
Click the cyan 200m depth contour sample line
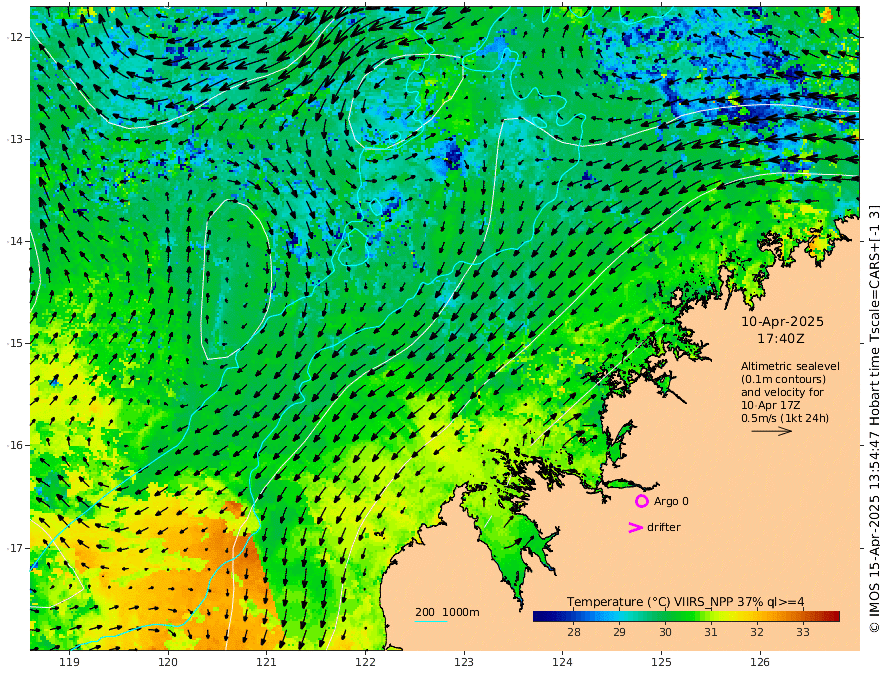431,621
